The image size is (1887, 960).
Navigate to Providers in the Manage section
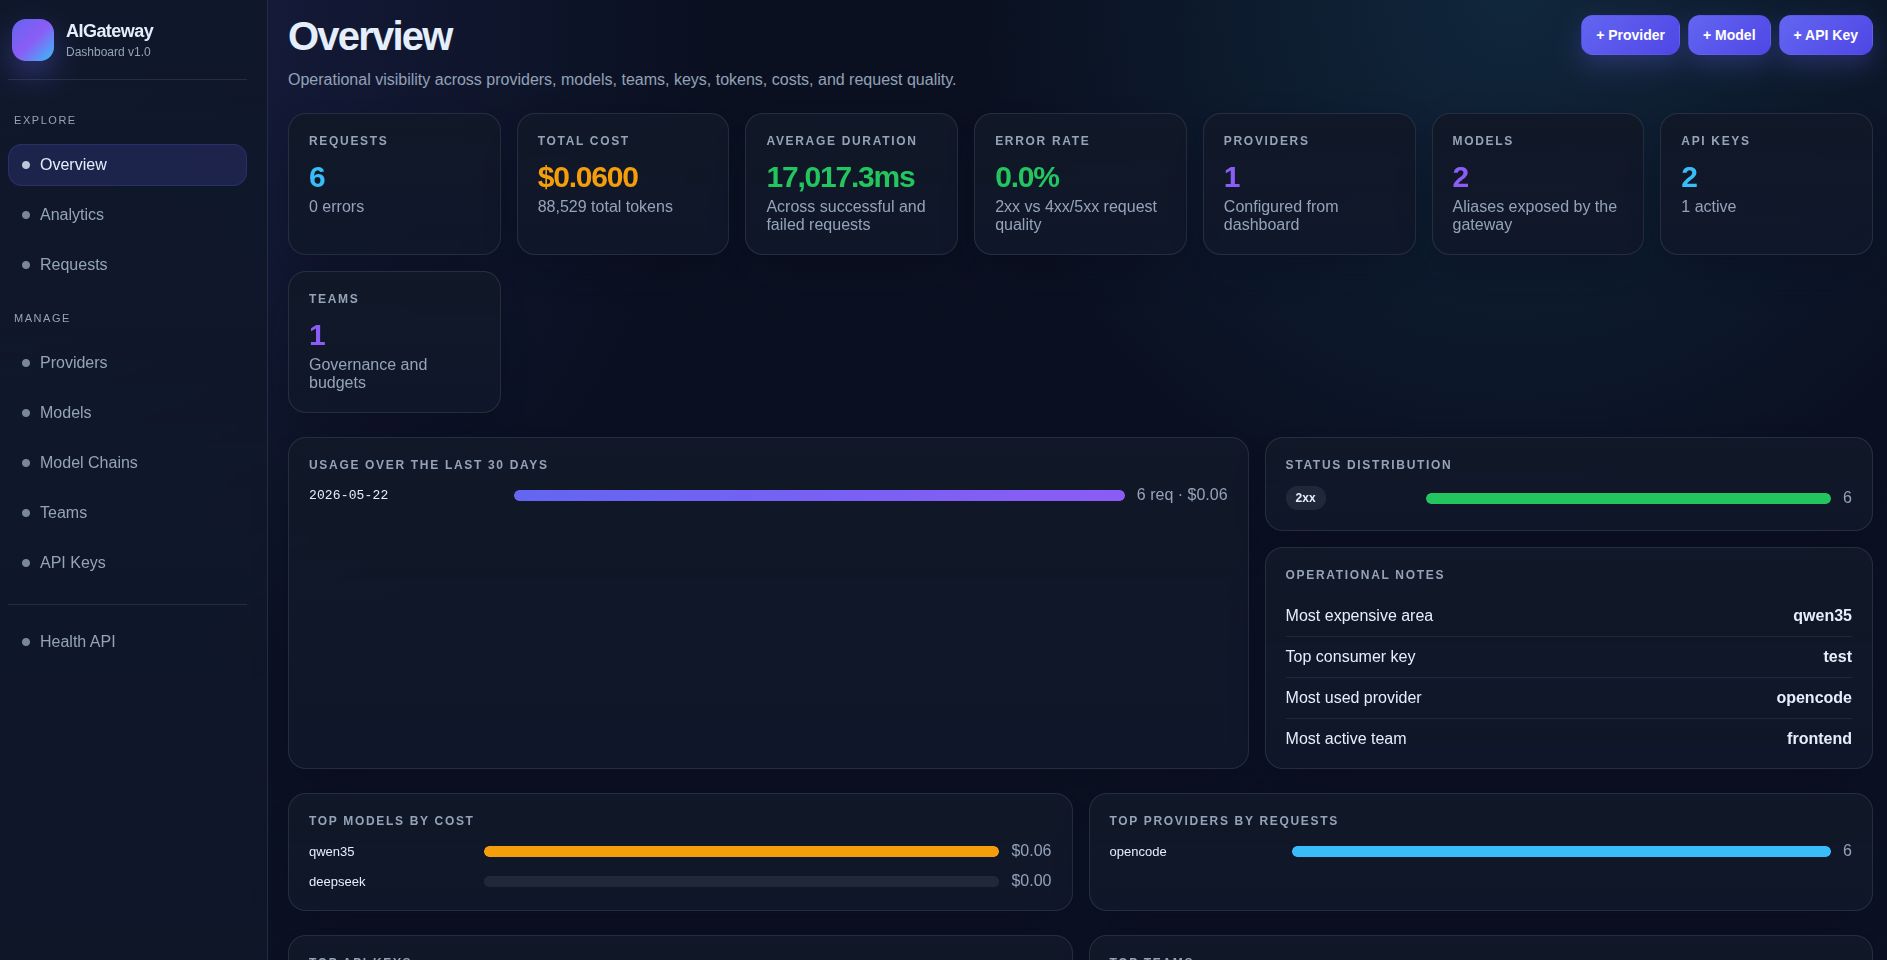(x=127, y=363)
